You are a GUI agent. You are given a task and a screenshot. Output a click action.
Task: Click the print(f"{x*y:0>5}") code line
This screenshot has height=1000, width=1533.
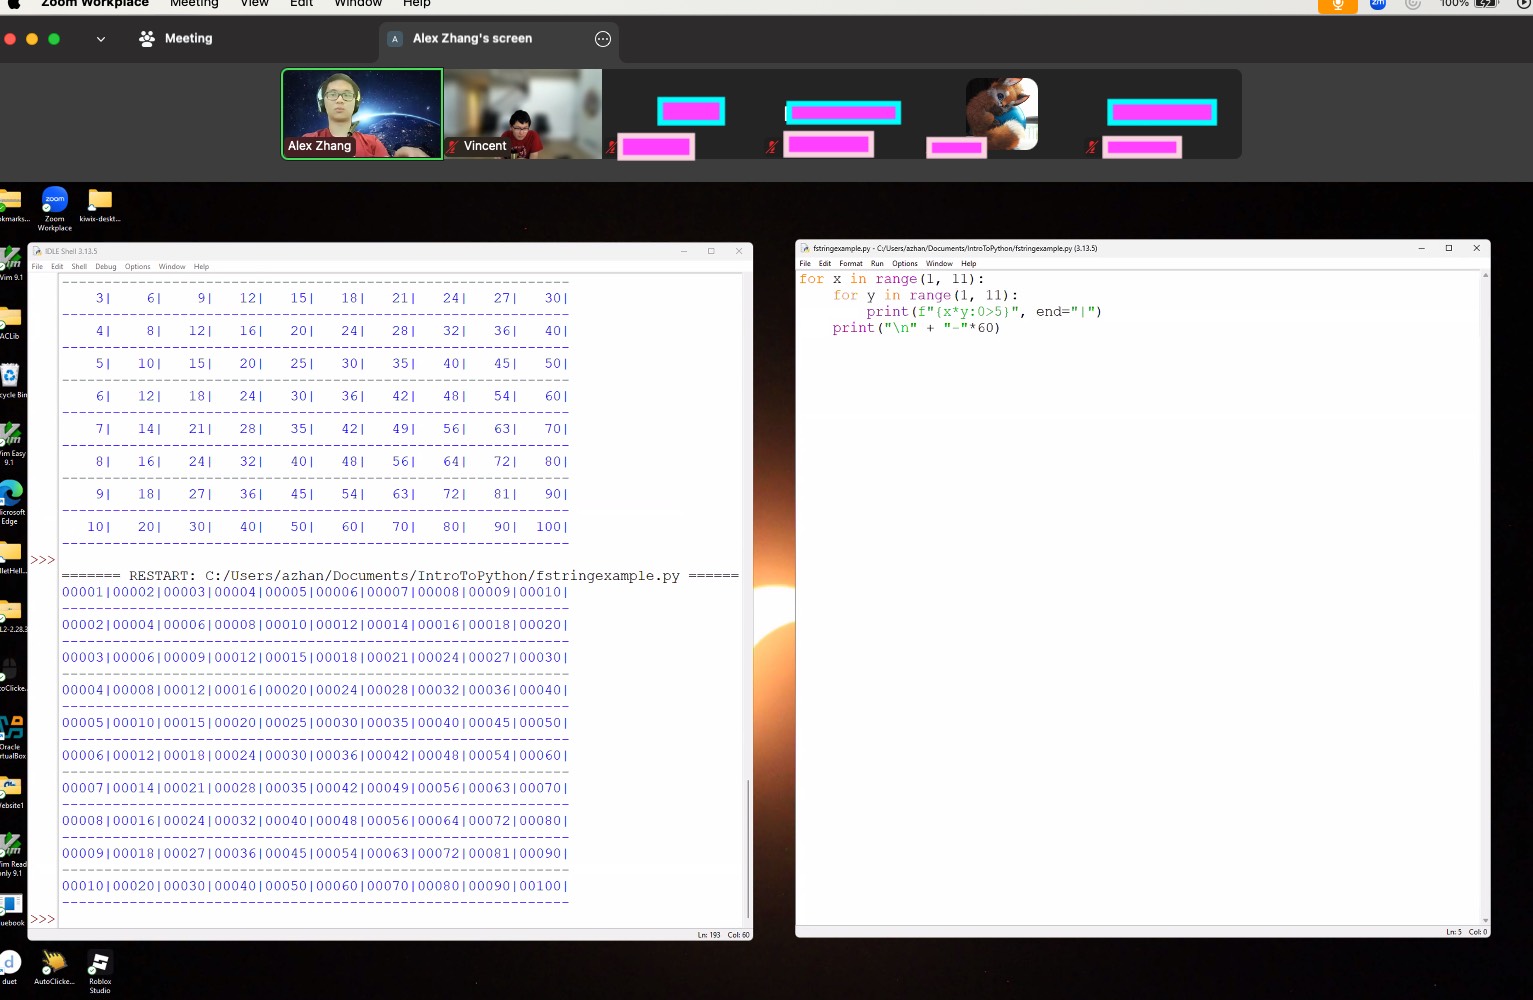click(984, 312)
